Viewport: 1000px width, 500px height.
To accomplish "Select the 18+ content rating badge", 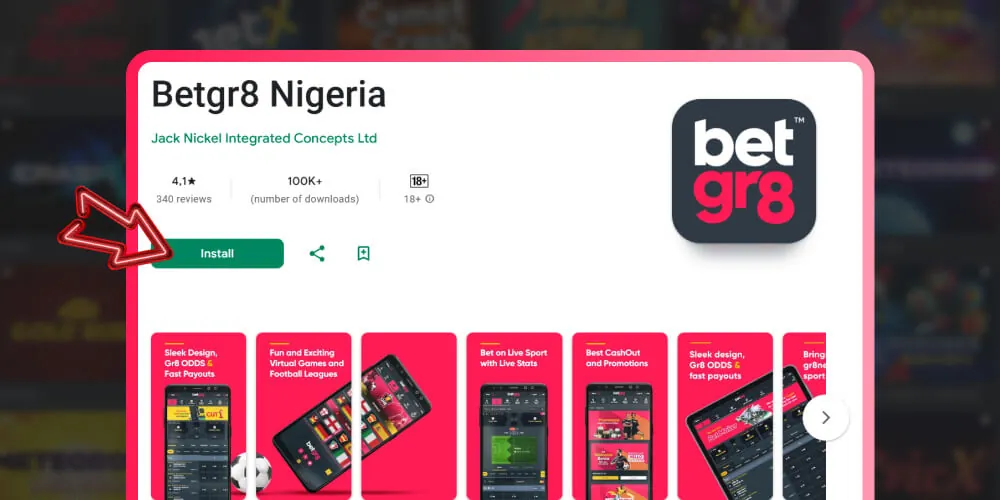I will (x=419, y=181).
